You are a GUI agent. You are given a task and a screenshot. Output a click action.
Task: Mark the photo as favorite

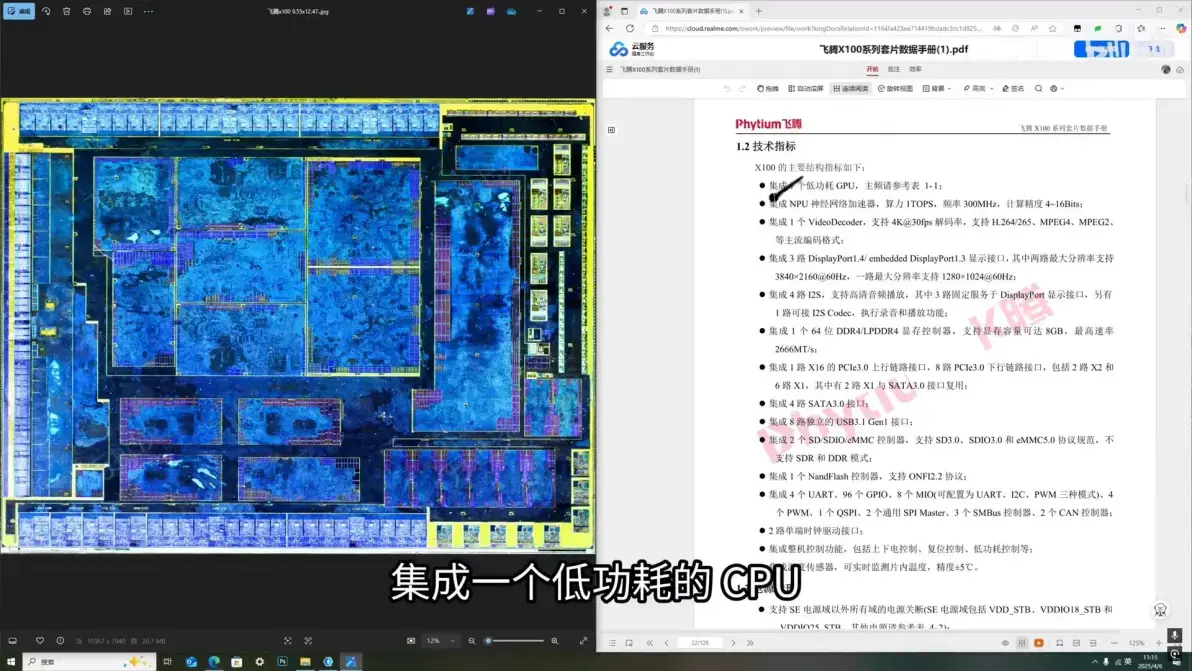click(x=40, y=641)
